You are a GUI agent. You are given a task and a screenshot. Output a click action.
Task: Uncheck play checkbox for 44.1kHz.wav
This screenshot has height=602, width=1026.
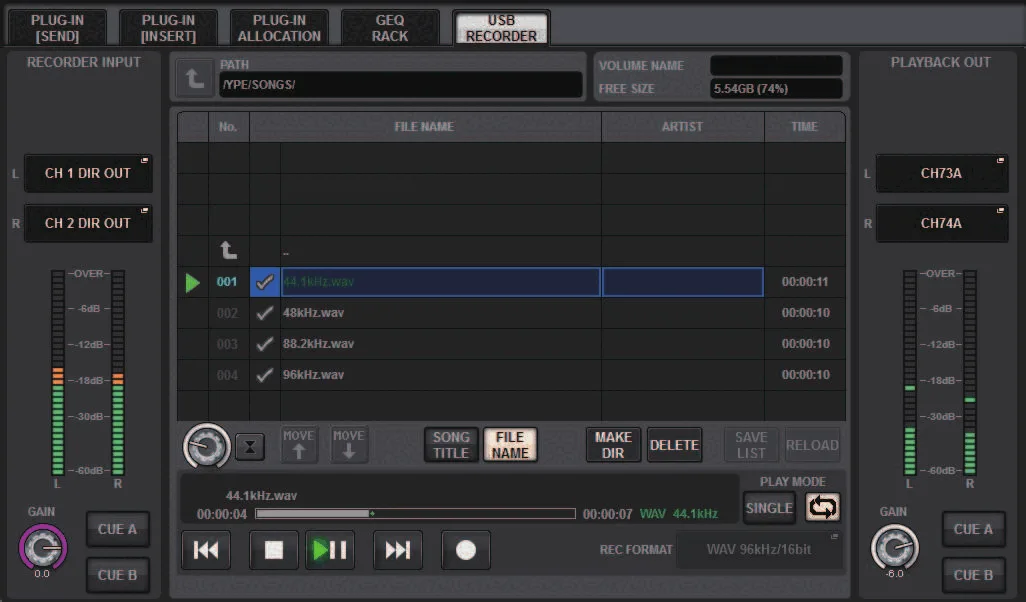[265, 282]
